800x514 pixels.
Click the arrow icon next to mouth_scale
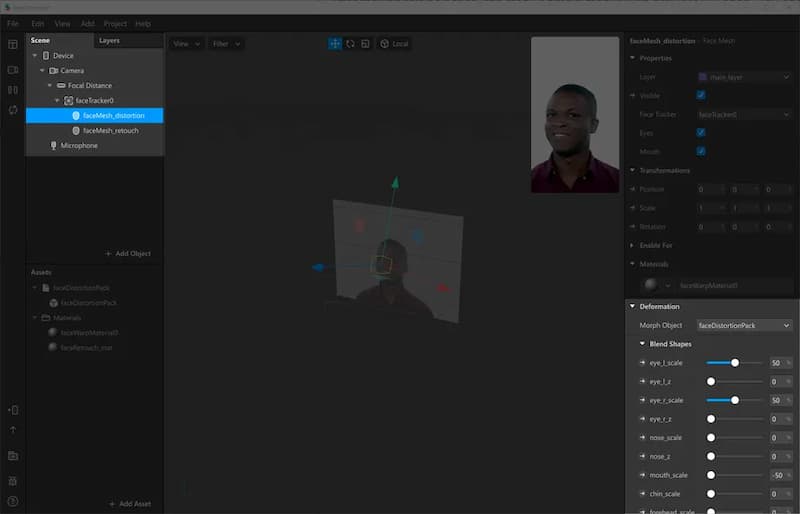(642, 475)
